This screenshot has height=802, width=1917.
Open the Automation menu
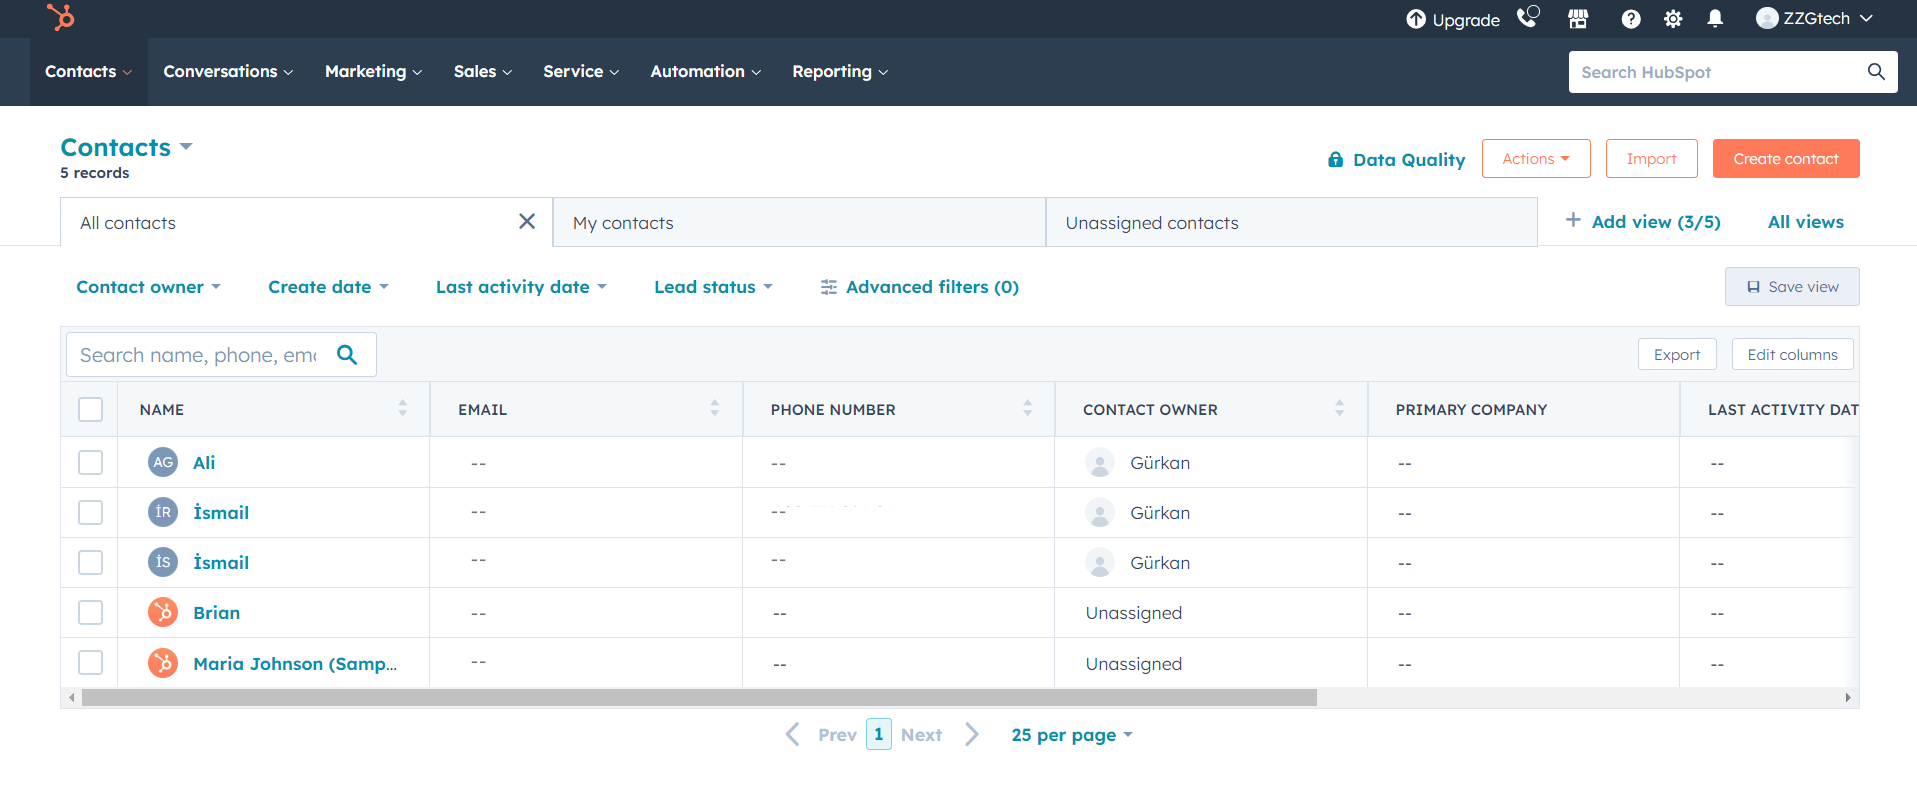tap(705, 72)
